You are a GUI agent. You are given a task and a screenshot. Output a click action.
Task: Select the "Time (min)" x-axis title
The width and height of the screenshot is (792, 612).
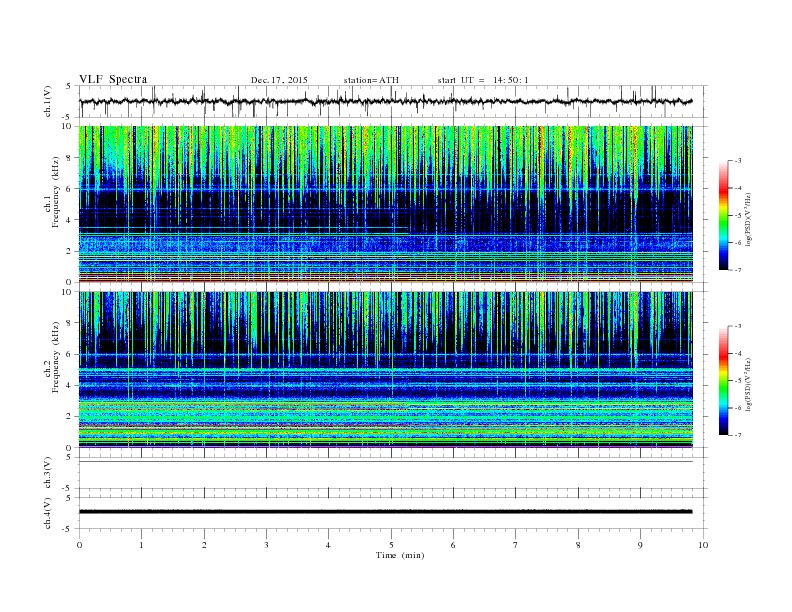400,555
